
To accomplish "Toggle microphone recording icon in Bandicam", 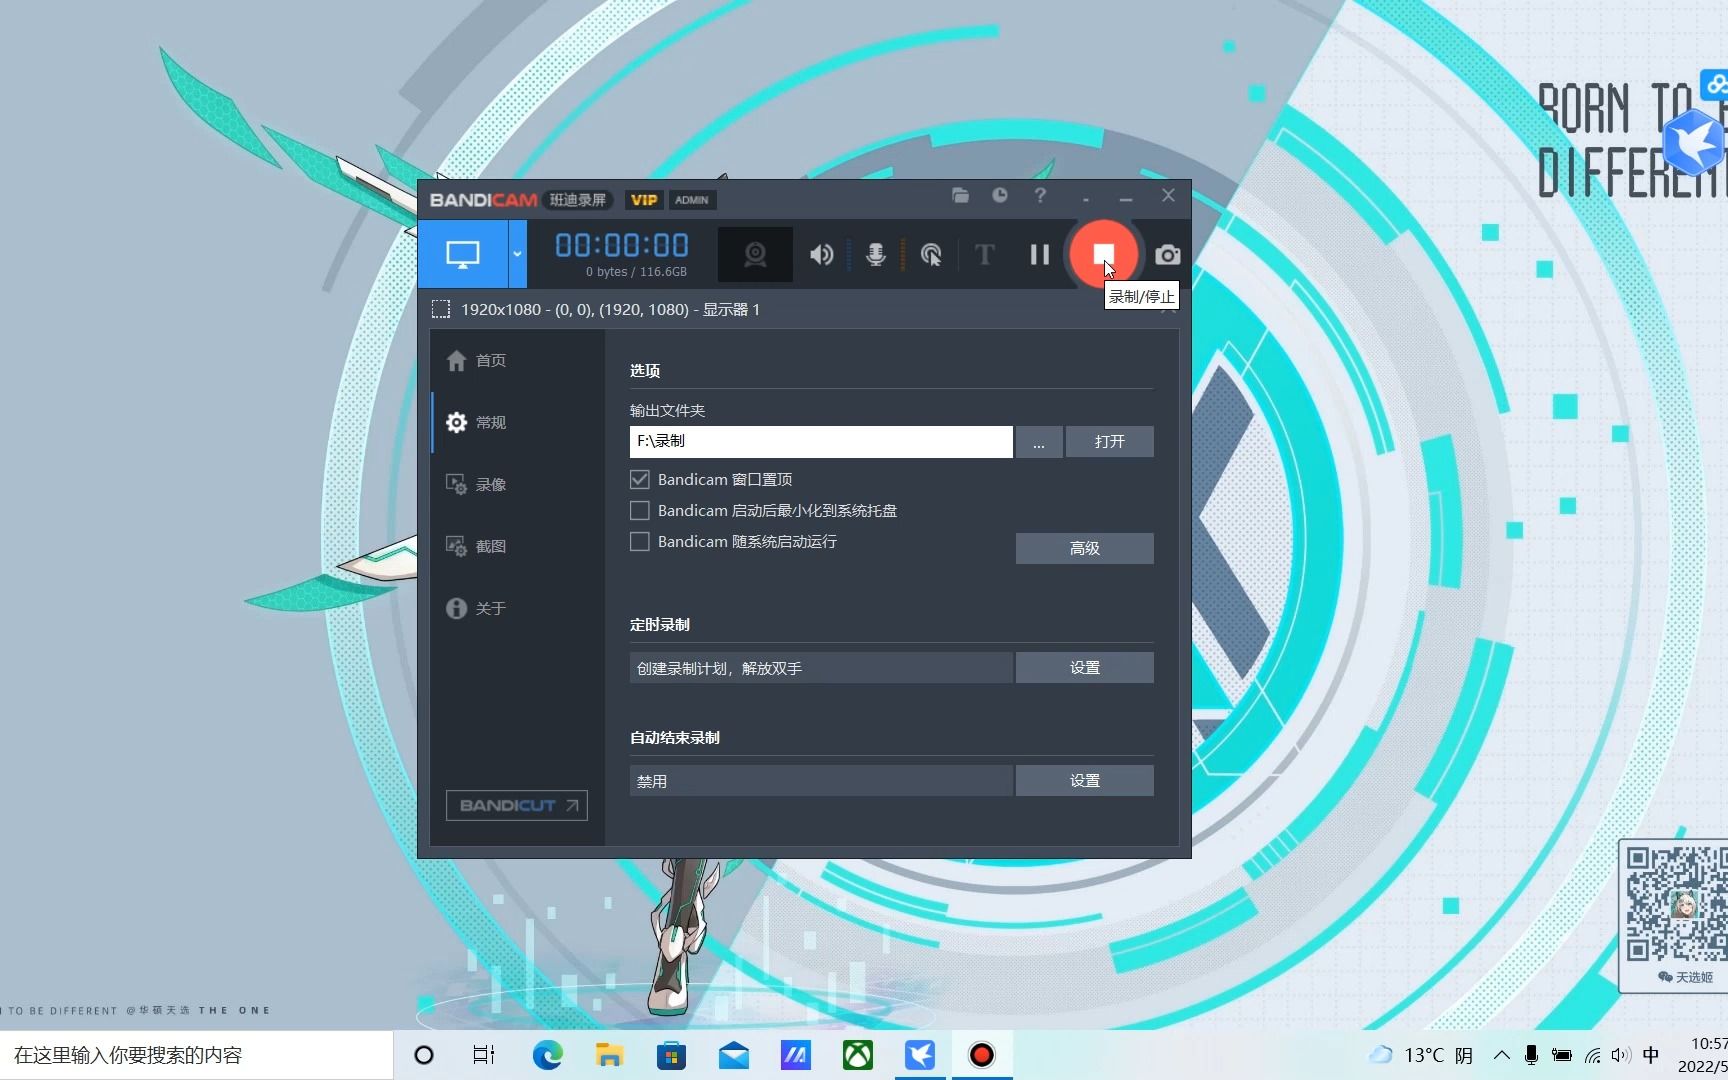I will [x=876, y=255].
